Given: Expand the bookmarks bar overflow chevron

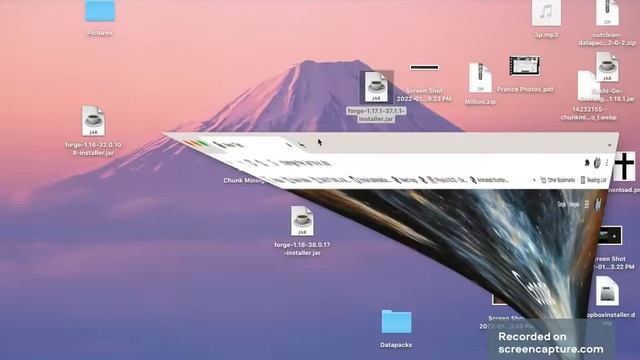Looking at the screenshot, I should click(x=534, y=180).
